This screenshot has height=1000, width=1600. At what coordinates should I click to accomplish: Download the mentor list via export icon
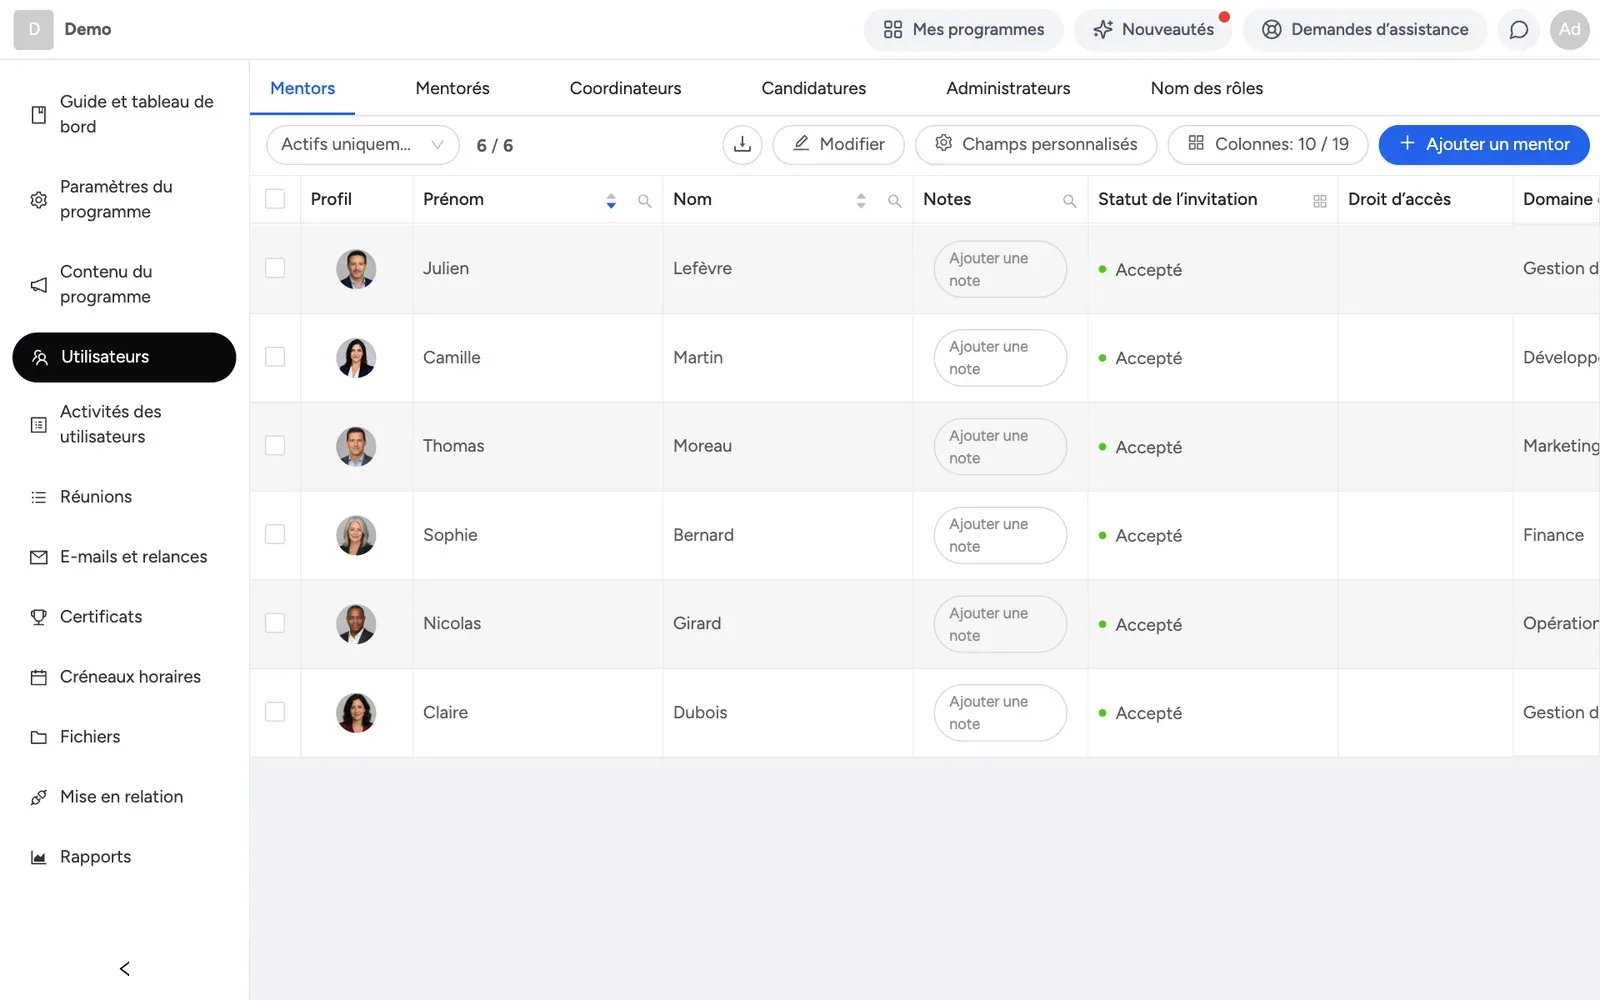742,144
